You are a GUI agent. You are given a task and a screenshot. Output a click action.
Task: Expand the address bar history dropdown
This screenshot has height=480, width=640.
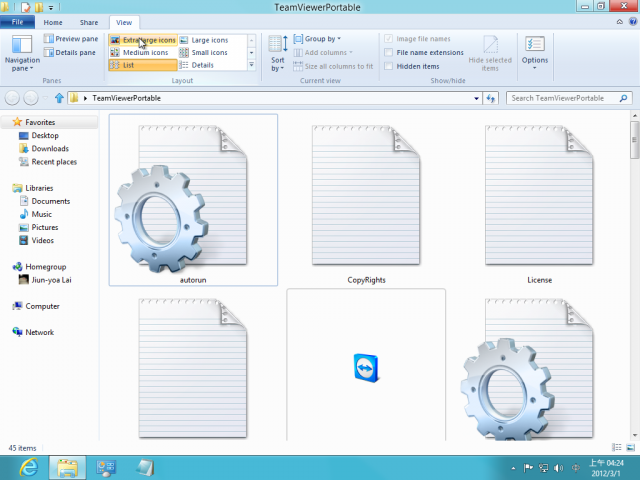pos(476,98)
